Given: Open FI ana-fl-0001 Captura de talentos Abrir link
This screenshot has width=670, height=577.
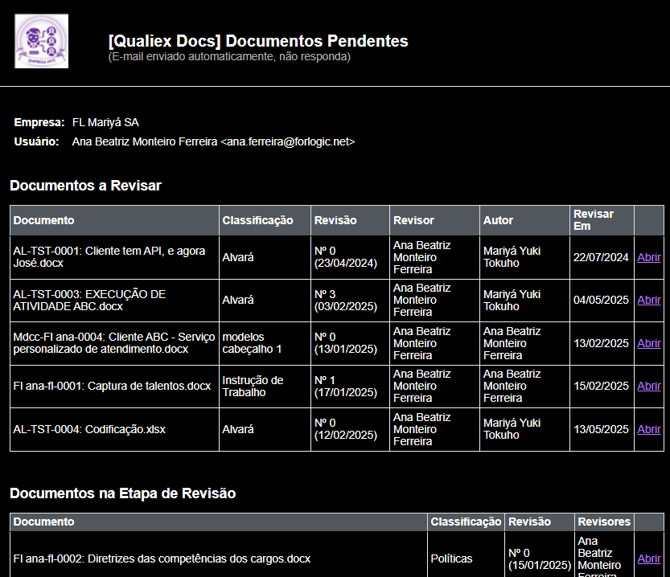Looking at the screenshot, I should tap(648, 386).
